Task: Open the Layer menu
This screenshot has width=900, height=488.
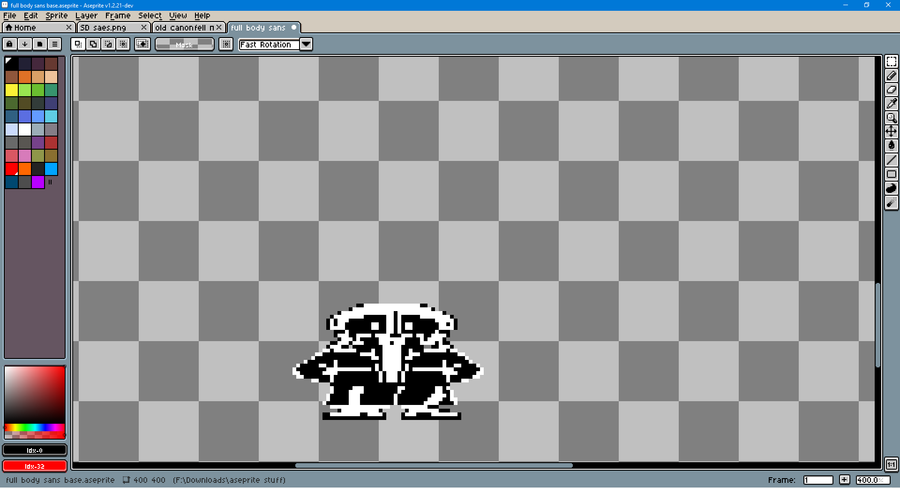Action: click(x=86, y=16)
